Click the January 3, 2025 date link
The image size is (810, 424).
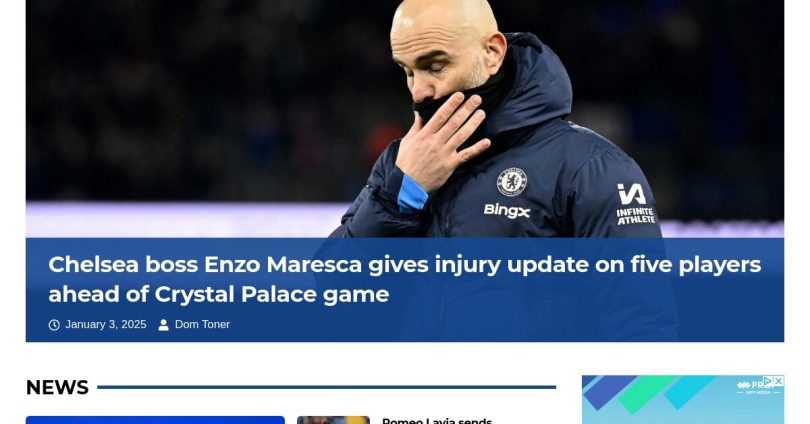tap(105, 324)
